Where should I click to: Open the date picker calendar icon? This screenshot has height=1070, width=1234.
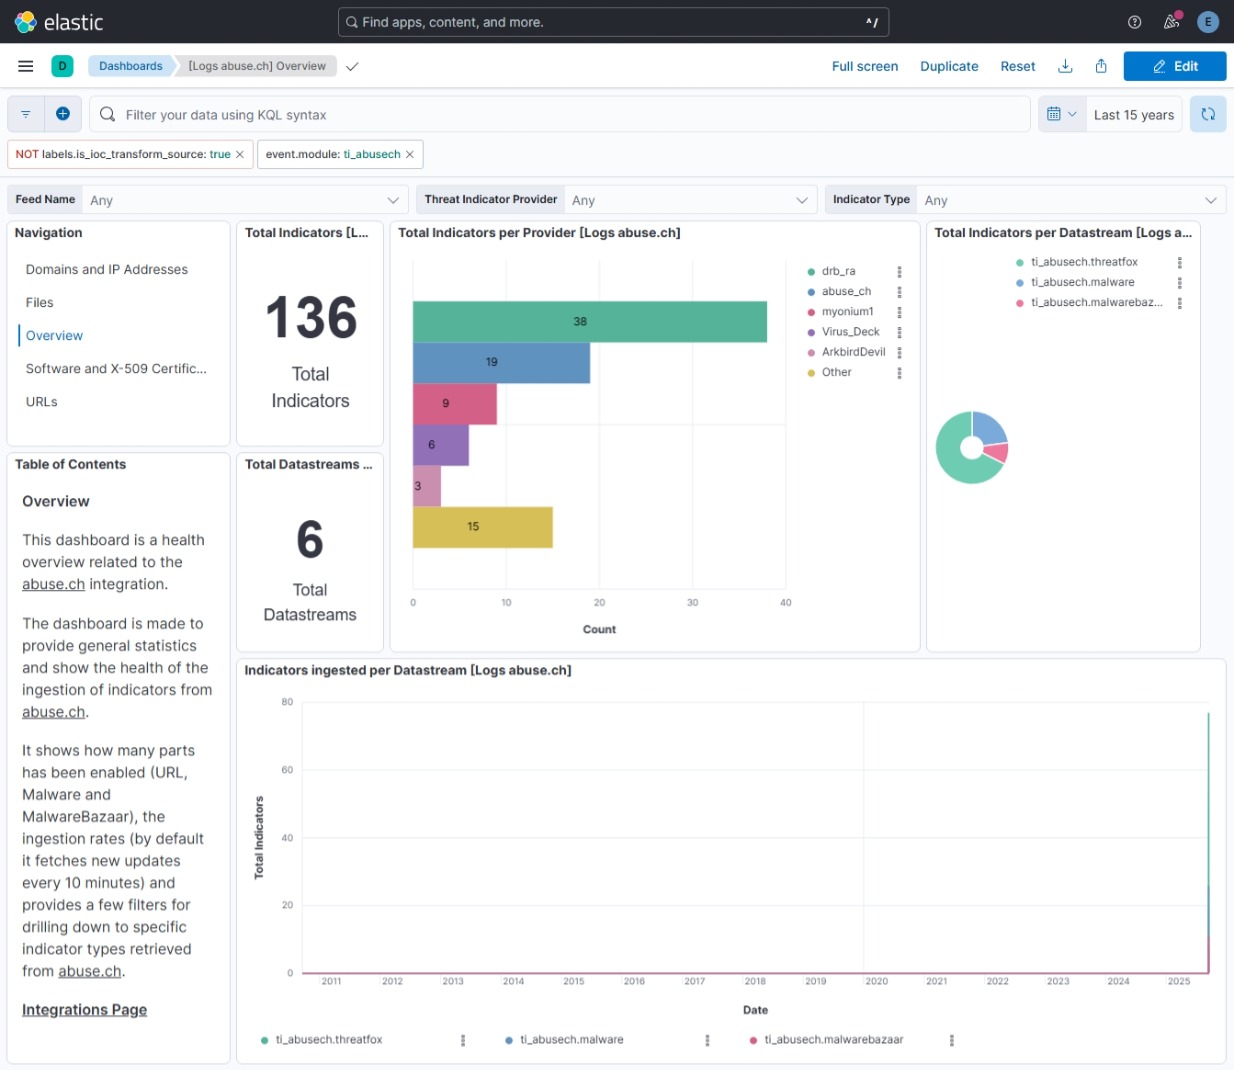(1056, 114)
